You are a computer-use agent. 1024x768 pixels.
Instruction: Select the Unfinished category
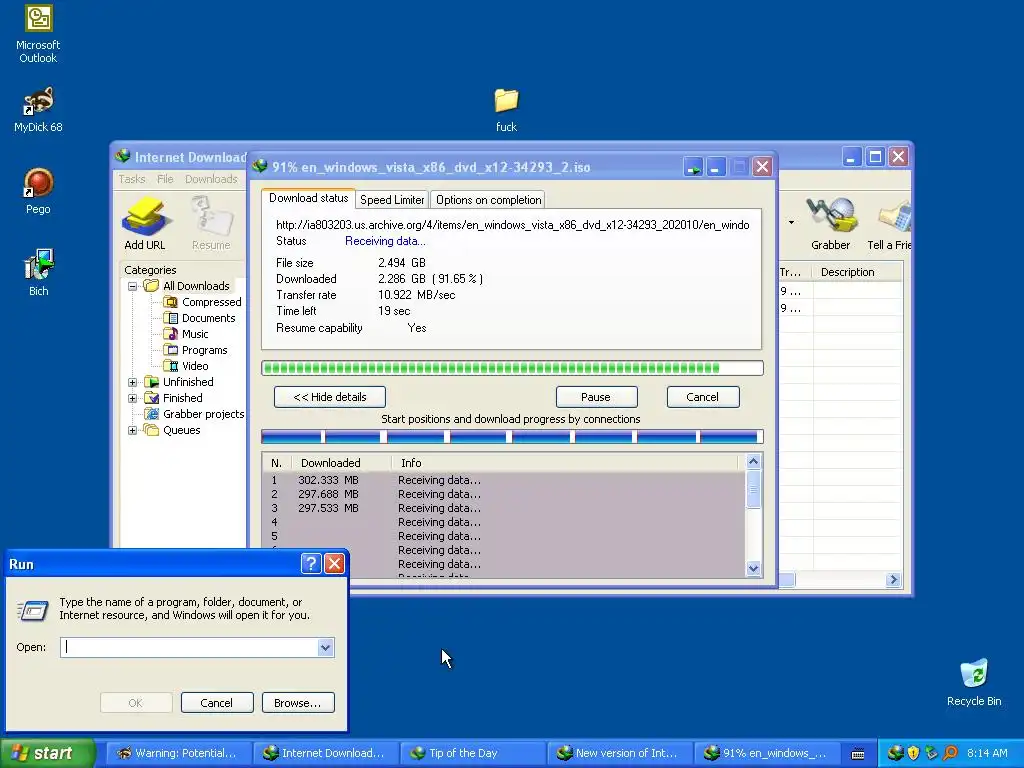[x=188, y=382]
